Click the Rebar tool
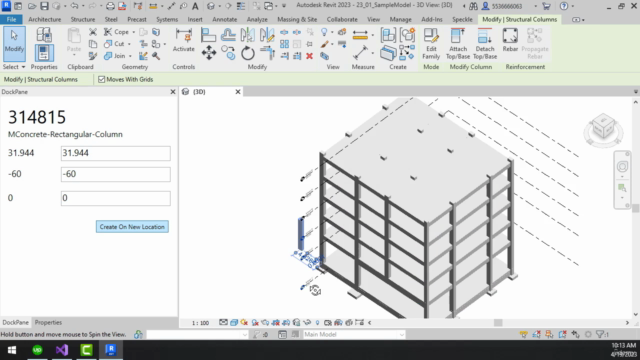 coord(510,40)
